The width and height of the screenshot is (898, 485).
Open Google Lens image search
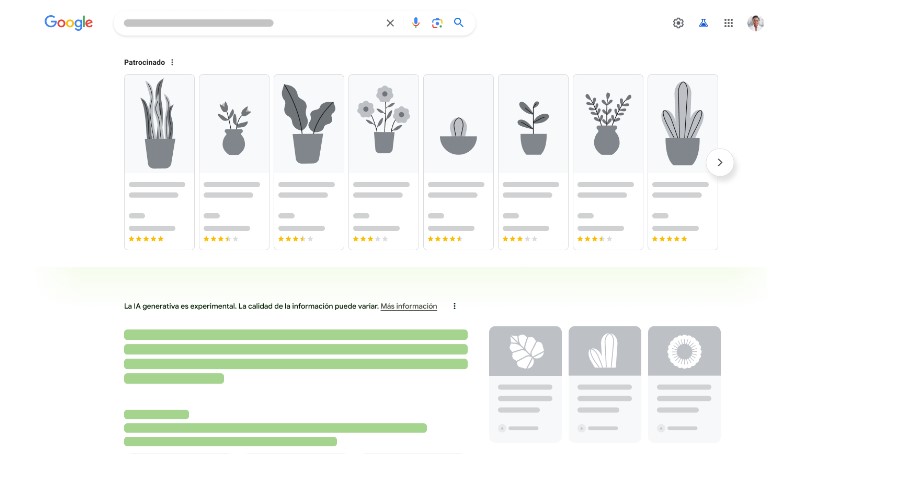point(437,23)
